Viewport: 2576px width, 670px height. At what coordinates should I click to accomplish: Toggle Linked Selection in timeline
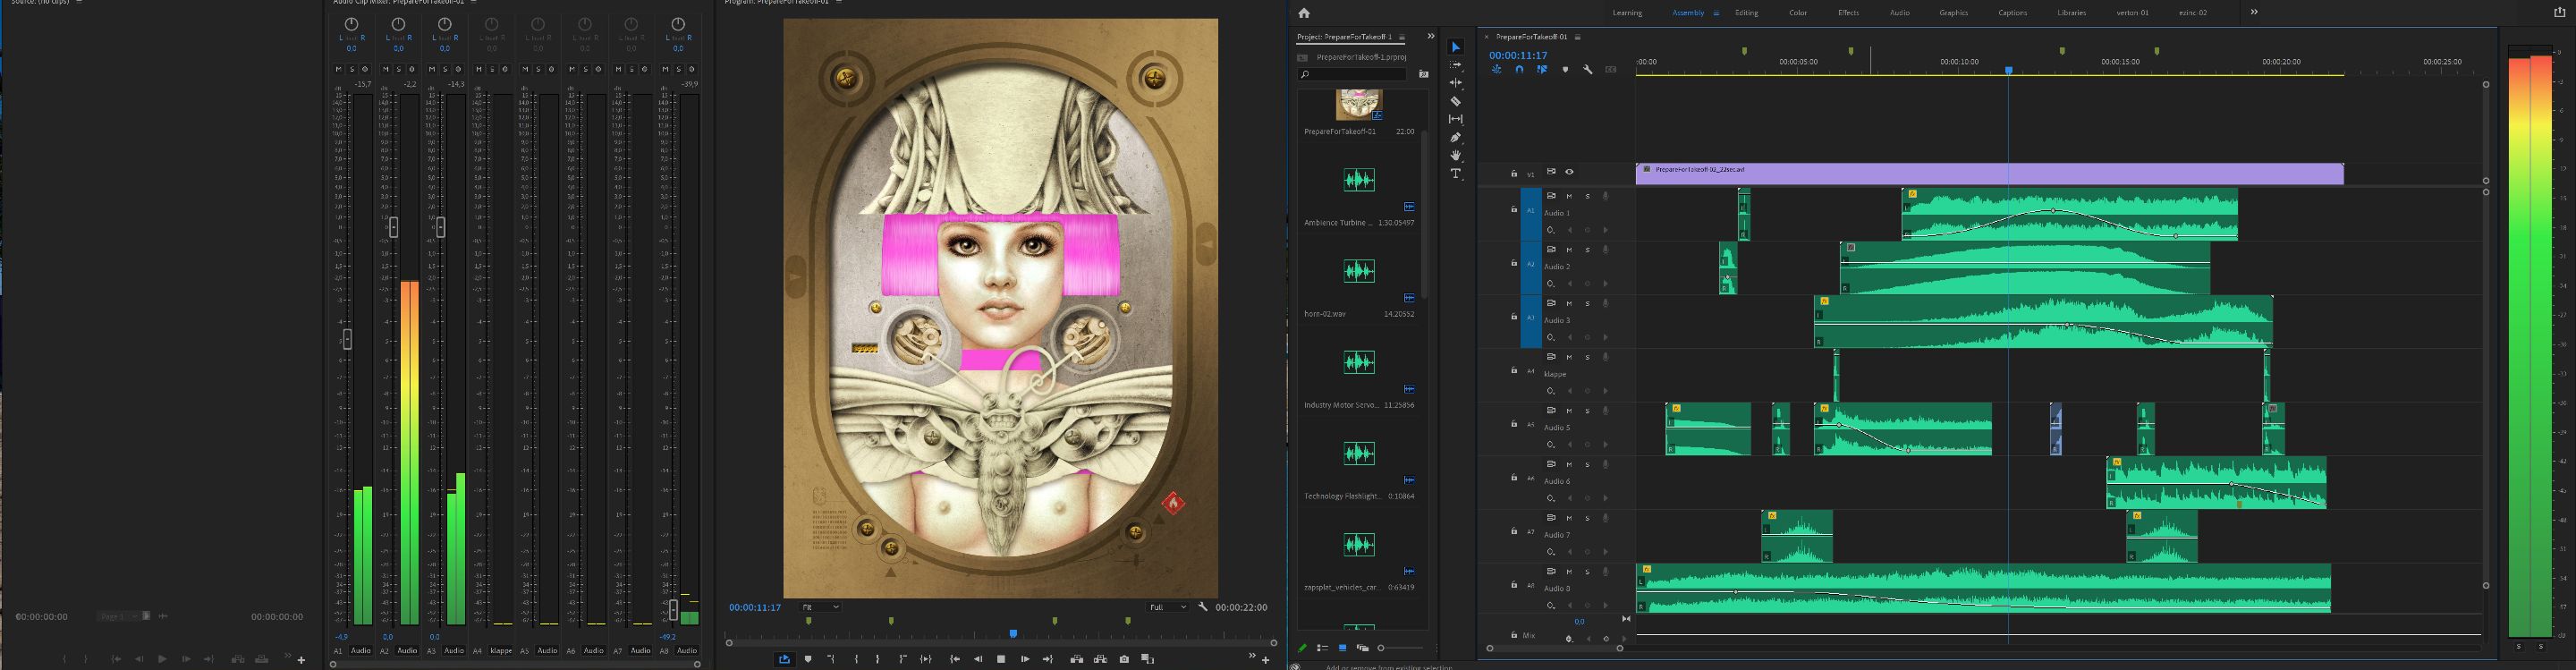(x=1542, y=70)
